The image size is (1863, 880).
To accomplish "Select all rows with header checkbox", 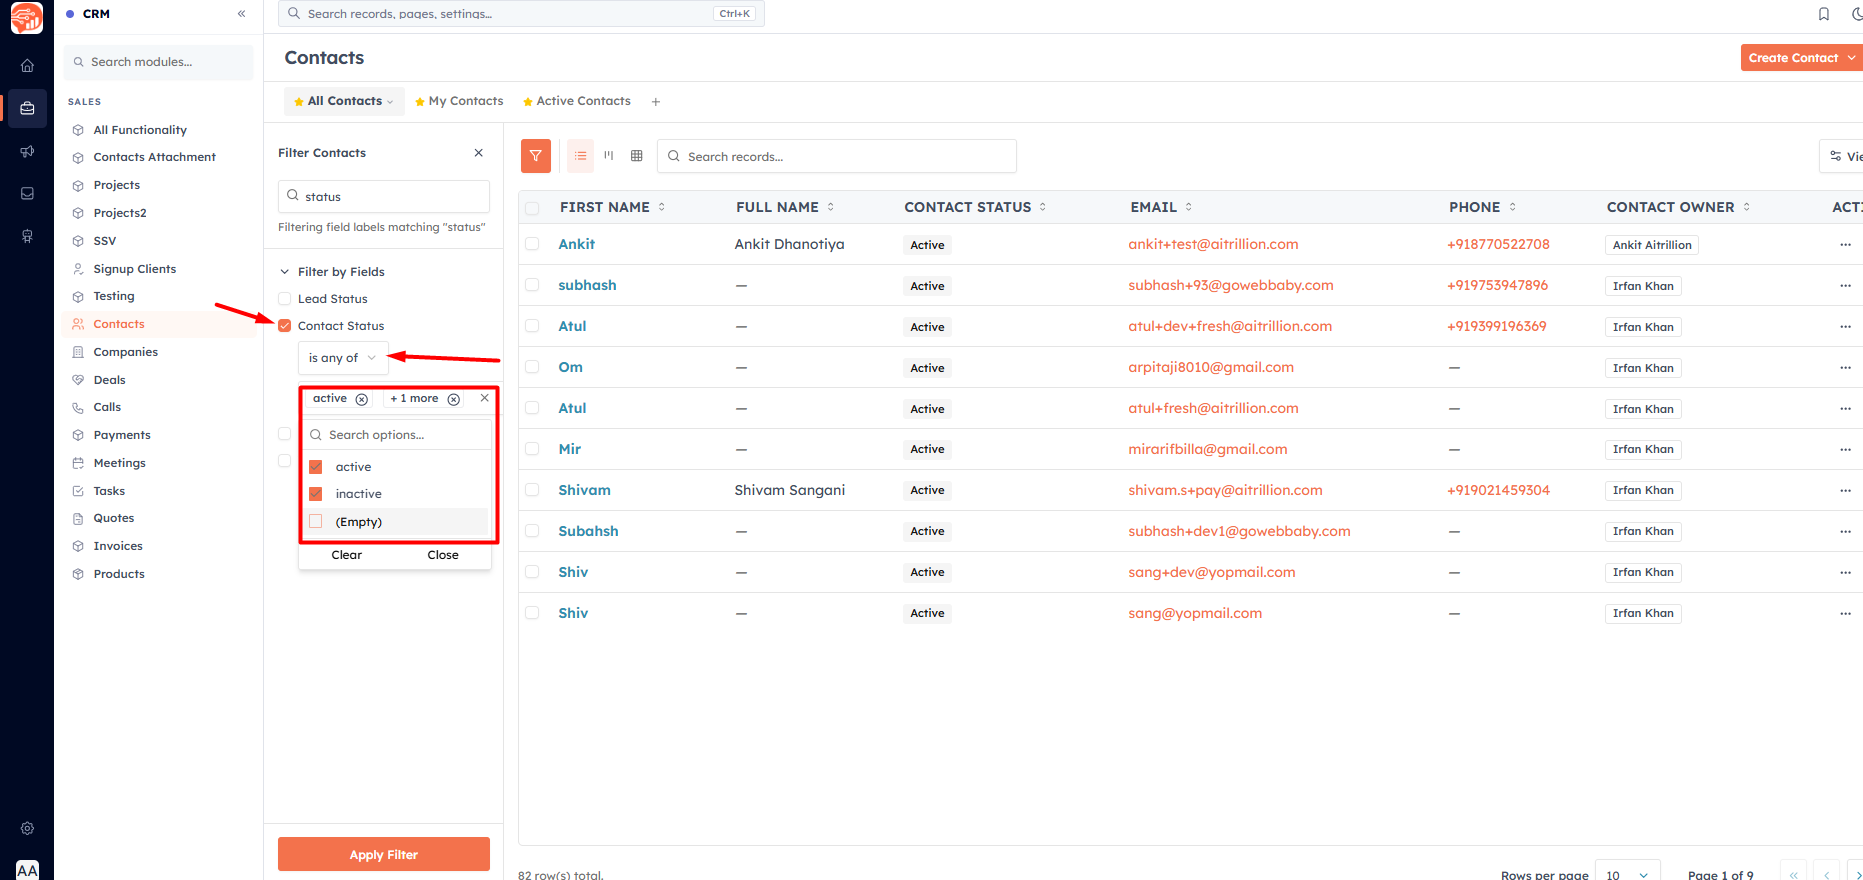I will [532, 208].
